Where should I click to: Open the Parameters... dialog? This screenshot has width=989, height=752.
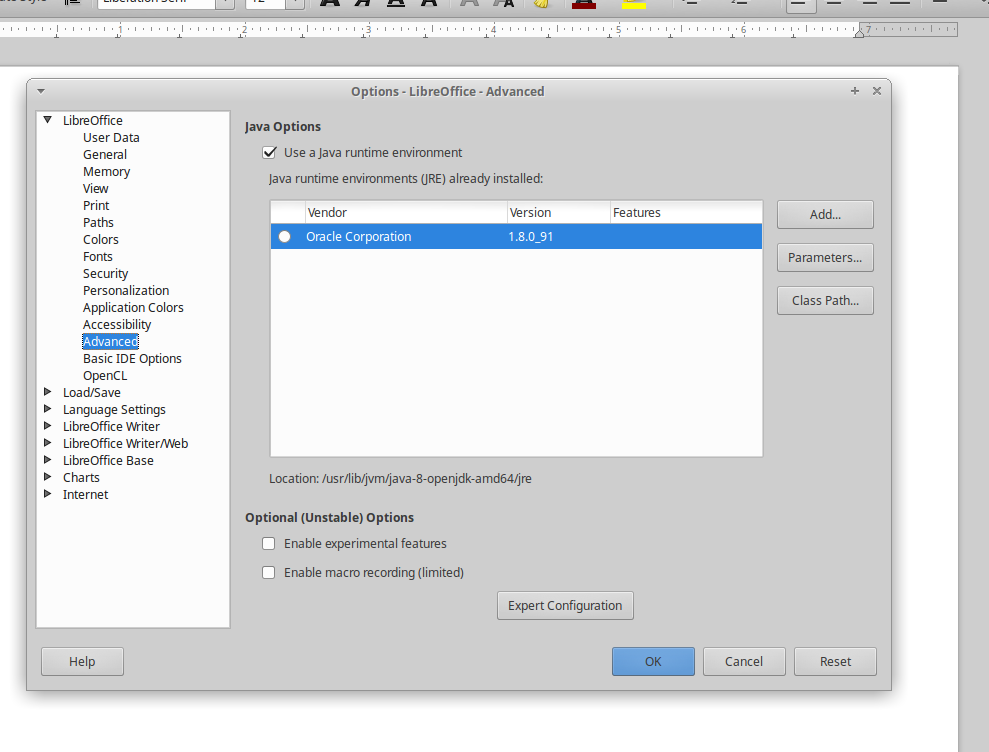coord(825,257)
